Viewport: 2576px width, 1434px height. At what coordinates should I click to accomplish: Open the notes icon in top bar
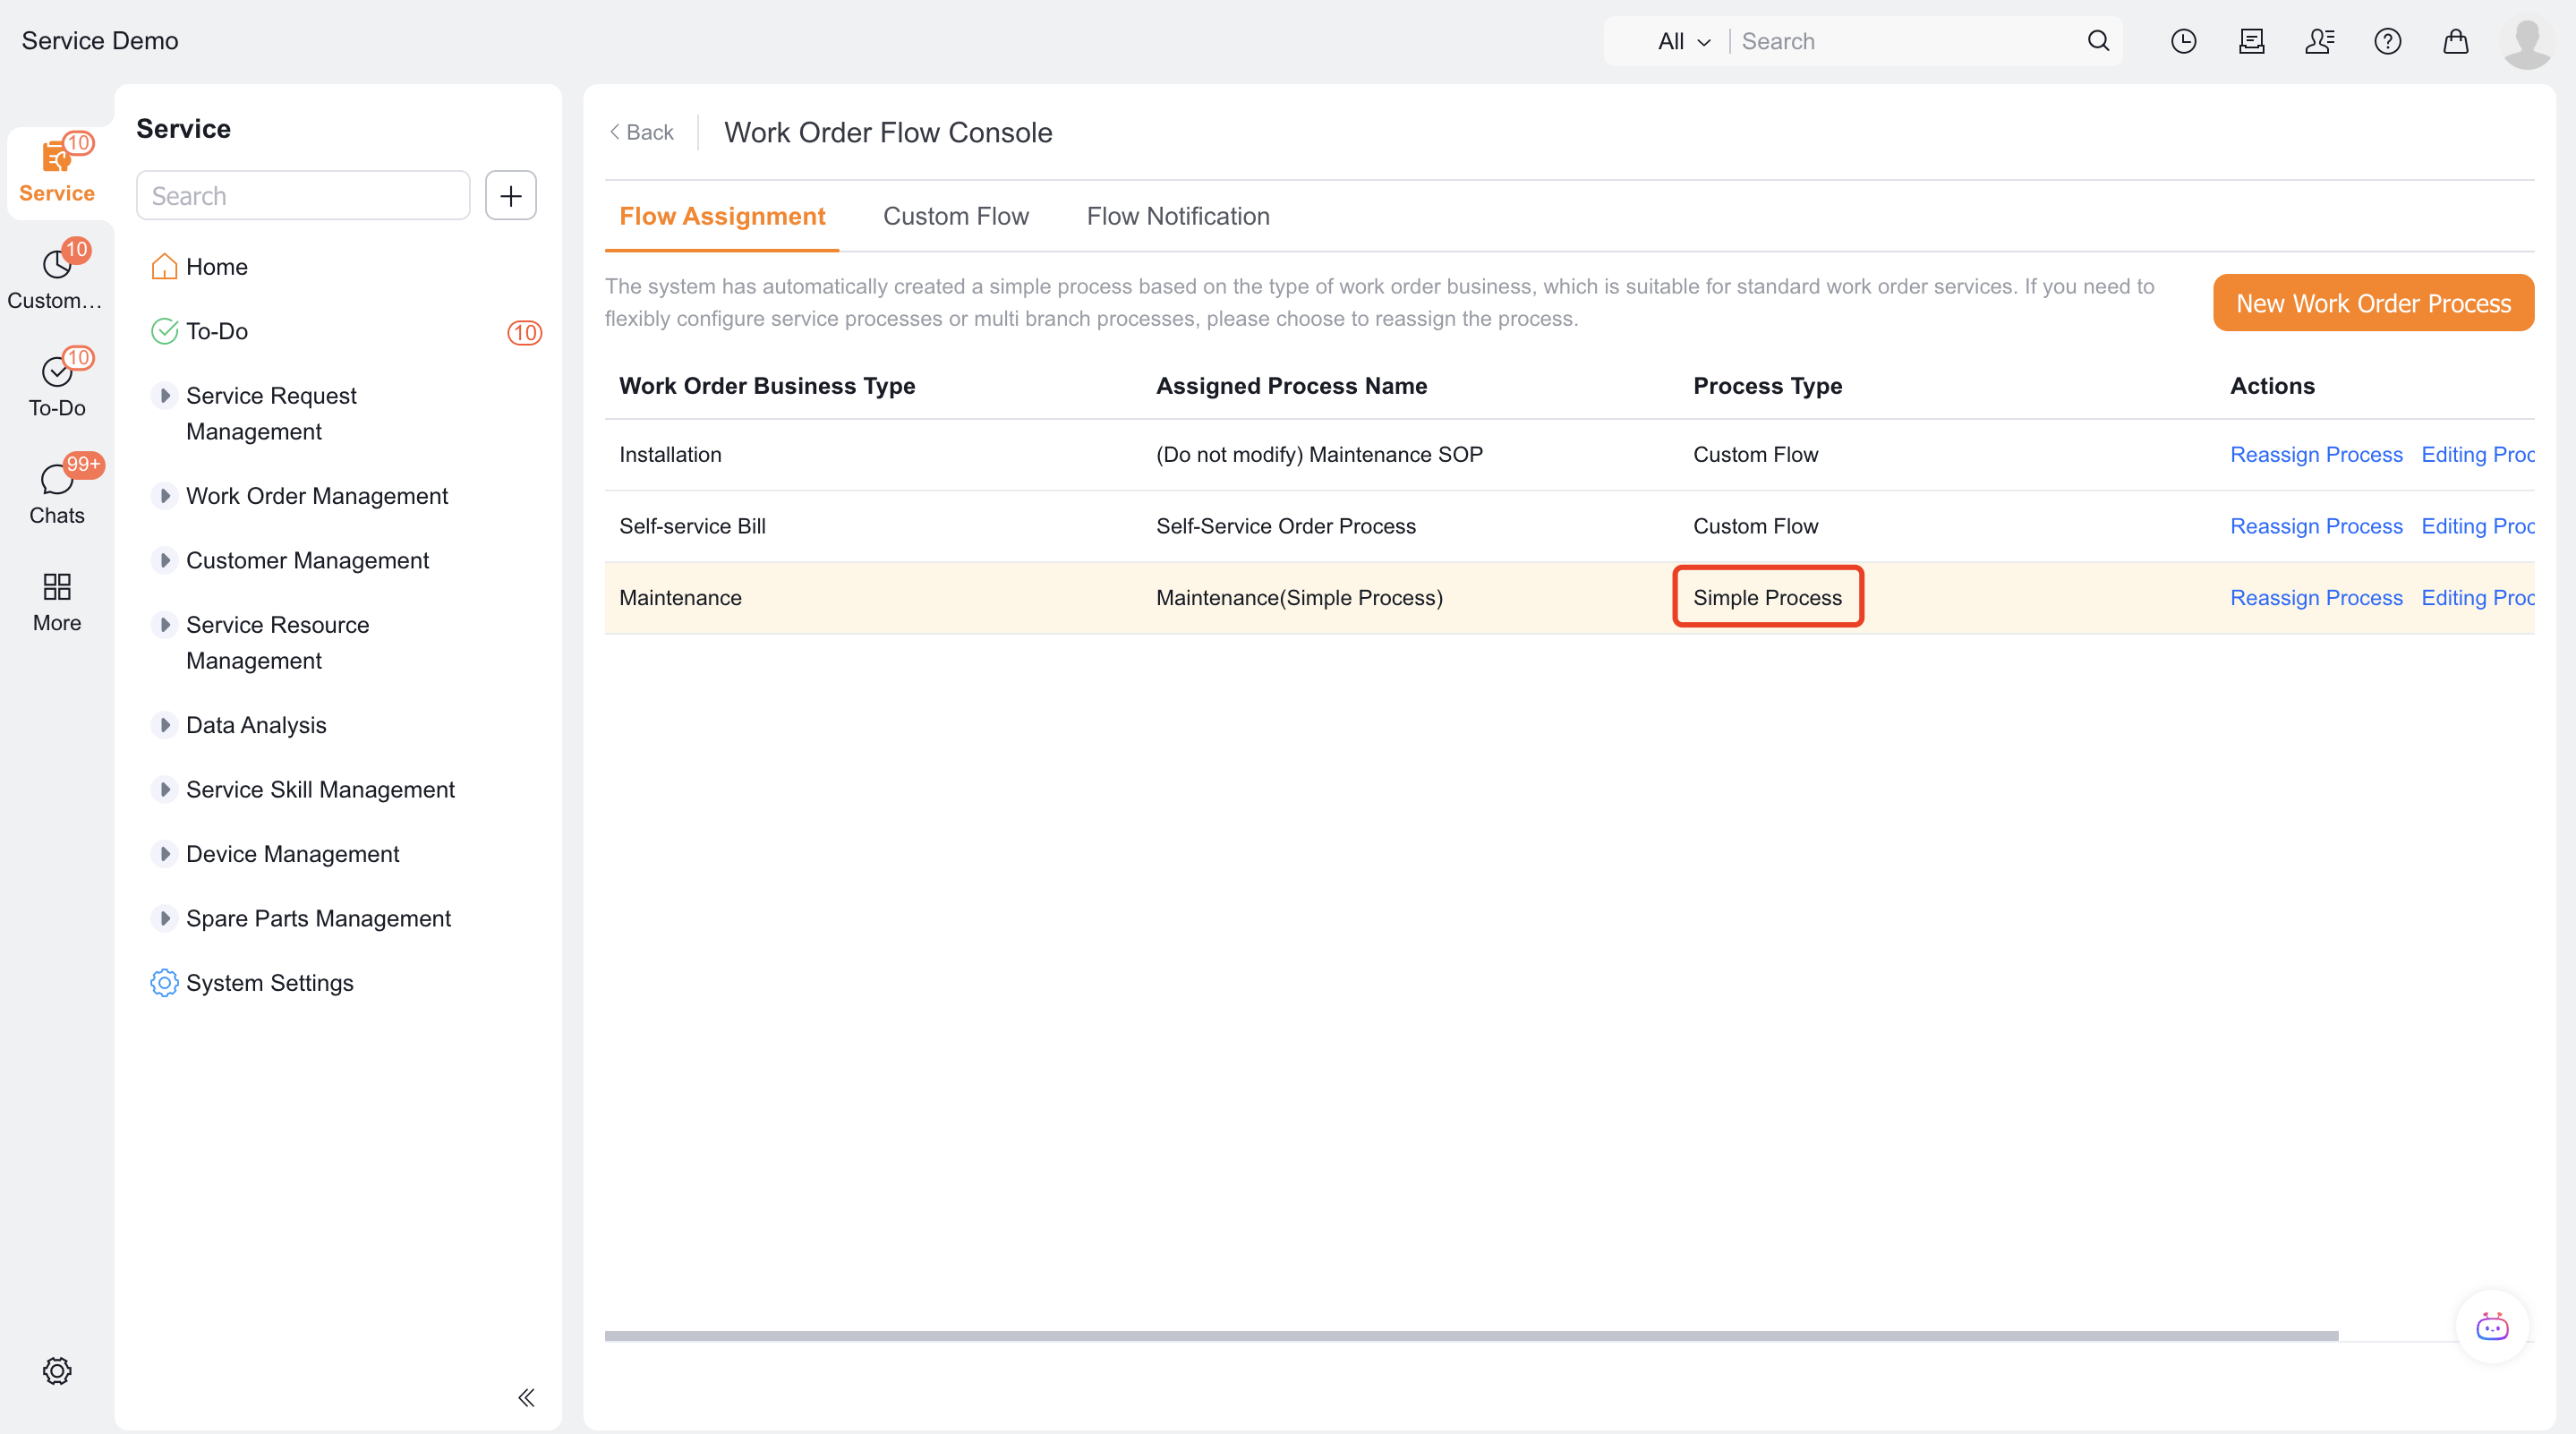pyautogui.click(x=2252, y=41)
